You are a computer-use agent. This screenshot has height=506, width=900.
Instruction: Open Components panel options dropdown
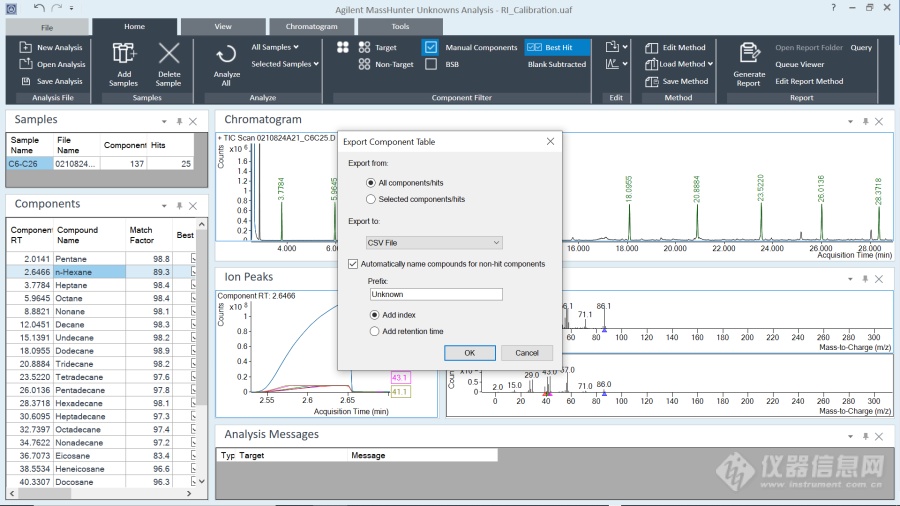coord(164,206)
